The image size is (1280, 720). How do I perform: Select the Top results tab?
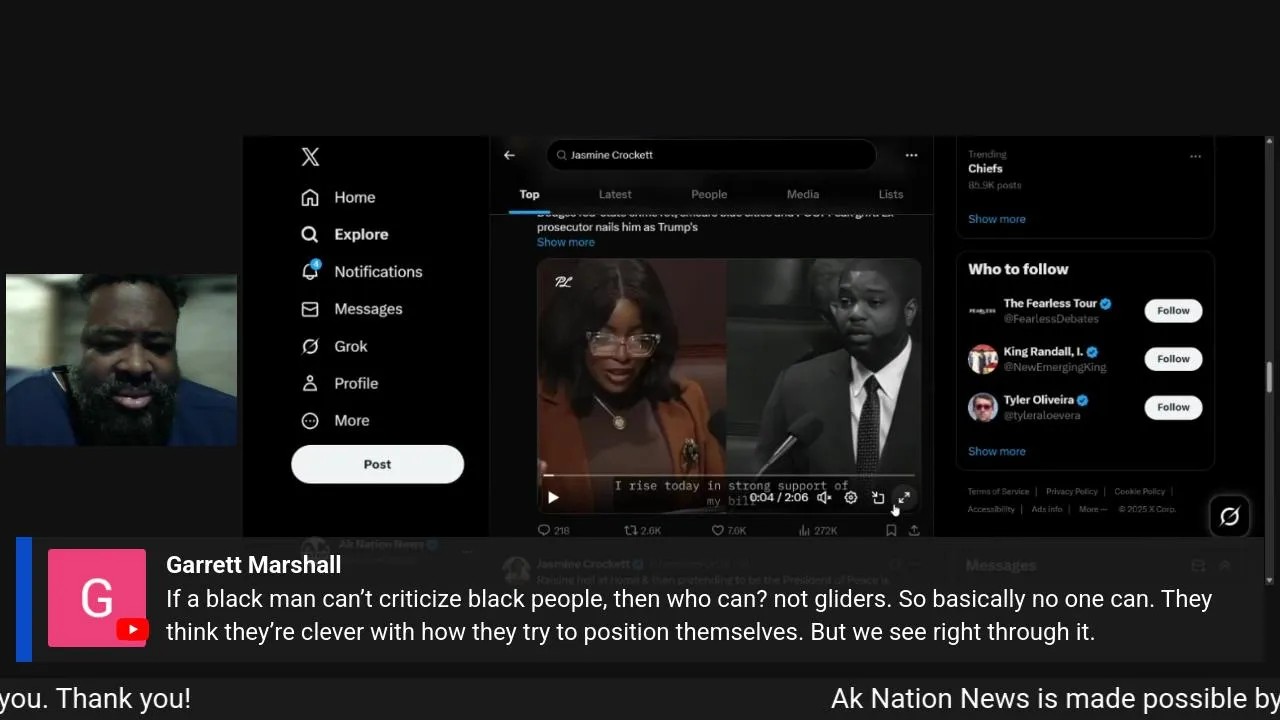[529, 194]
